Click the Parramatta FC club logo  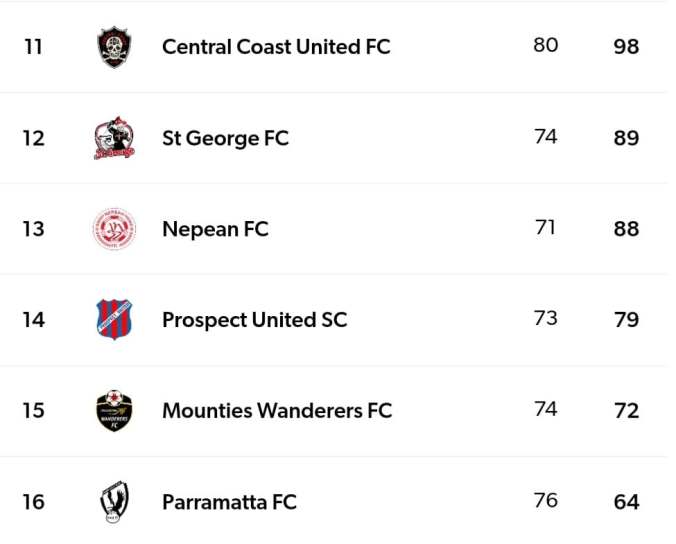coord(114,502)
